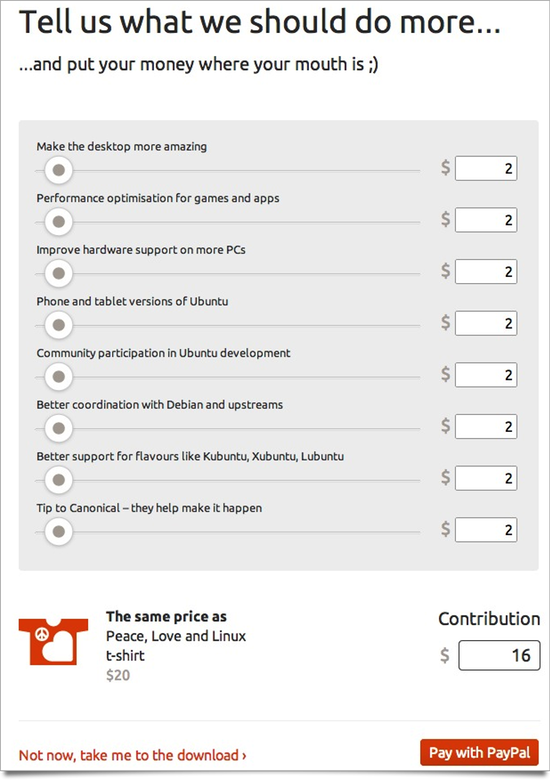550x780 pixels.
Task: Click the amount field for 'Make the desktop more amazing'
Action: (x=486, y=168)
